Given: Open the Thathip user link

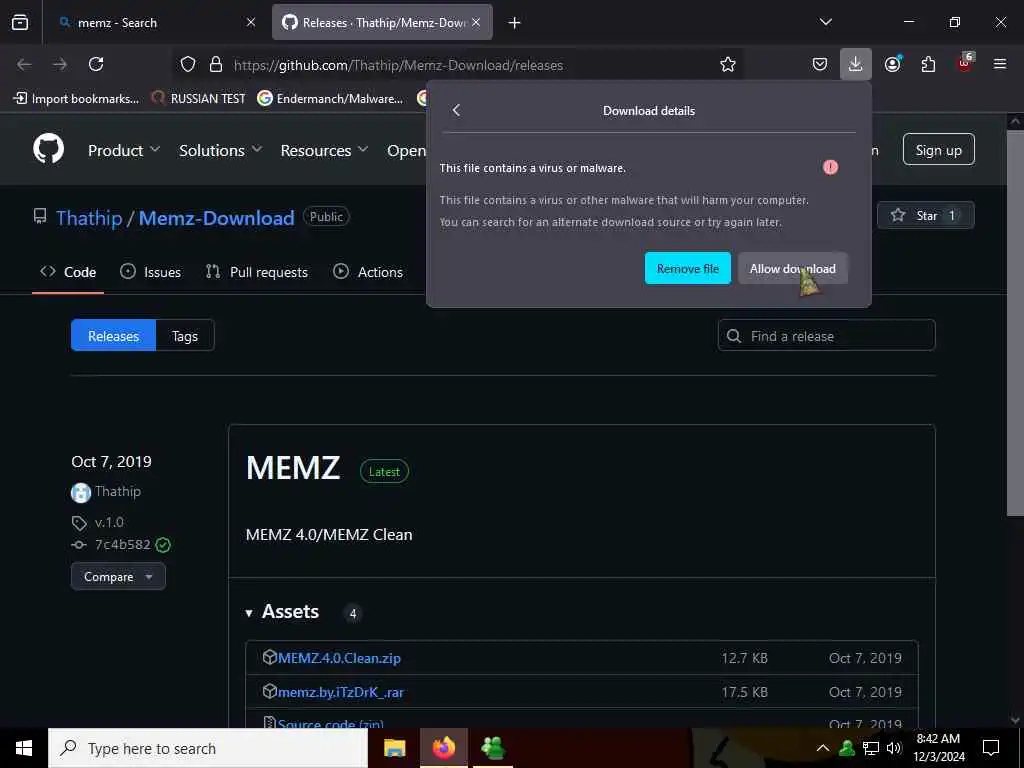Looking at the screenshot, I should 89,217.
